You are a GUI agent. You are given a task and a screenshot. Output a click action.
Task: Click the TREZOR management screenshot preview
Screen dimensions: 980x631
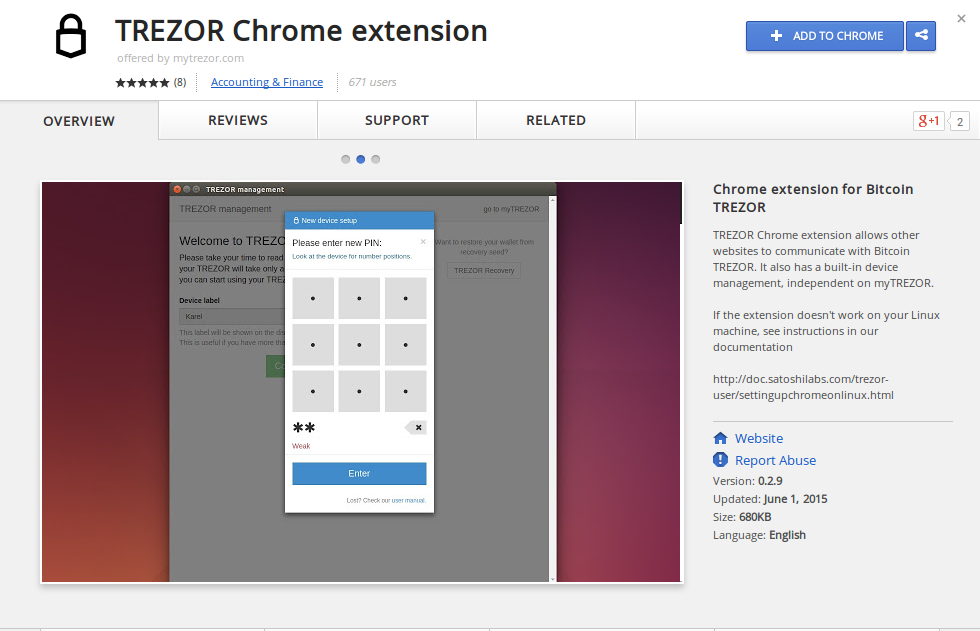pyautogui.click(x=362, y=382)
